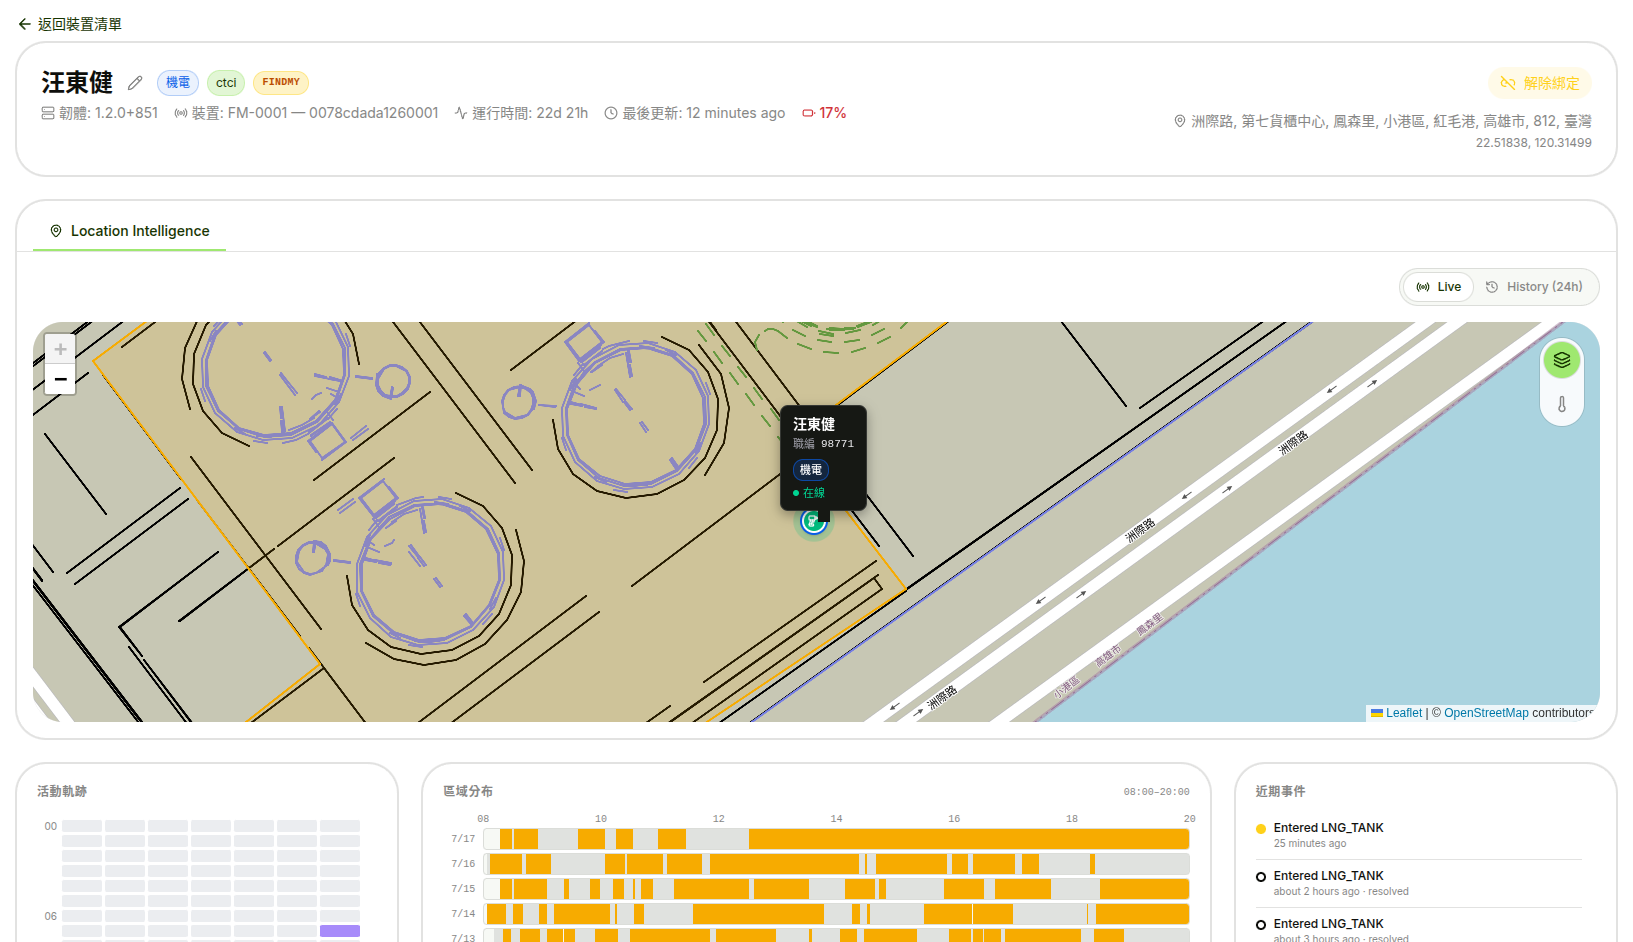Open the Leaflet attribution link
Screen dimensions: 1633x942
pos(1396,713)
